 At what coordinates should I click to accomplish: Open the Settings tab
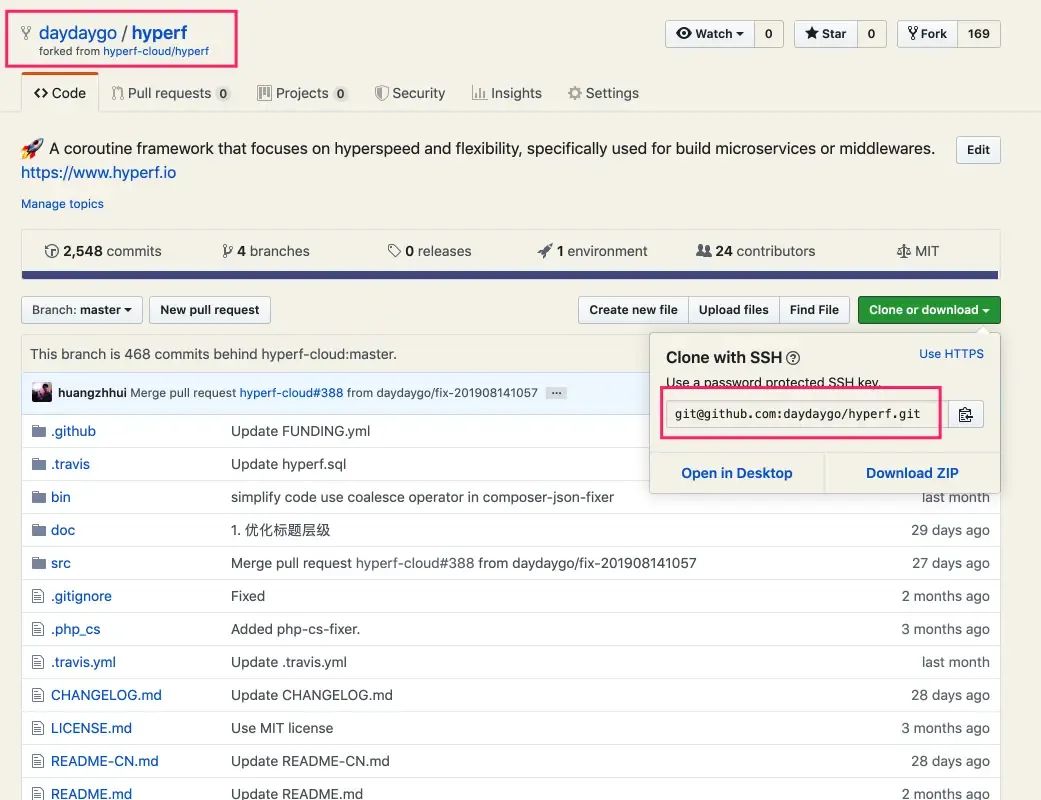pos(603,93)
